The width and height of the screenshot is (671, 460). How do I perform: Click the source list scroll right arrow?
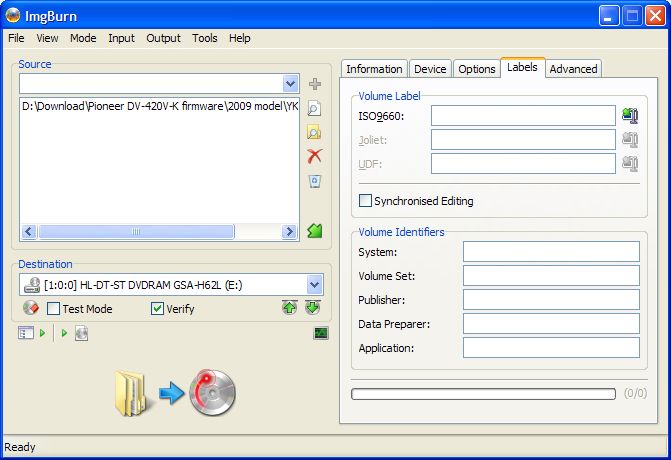(x=290, y=231)
